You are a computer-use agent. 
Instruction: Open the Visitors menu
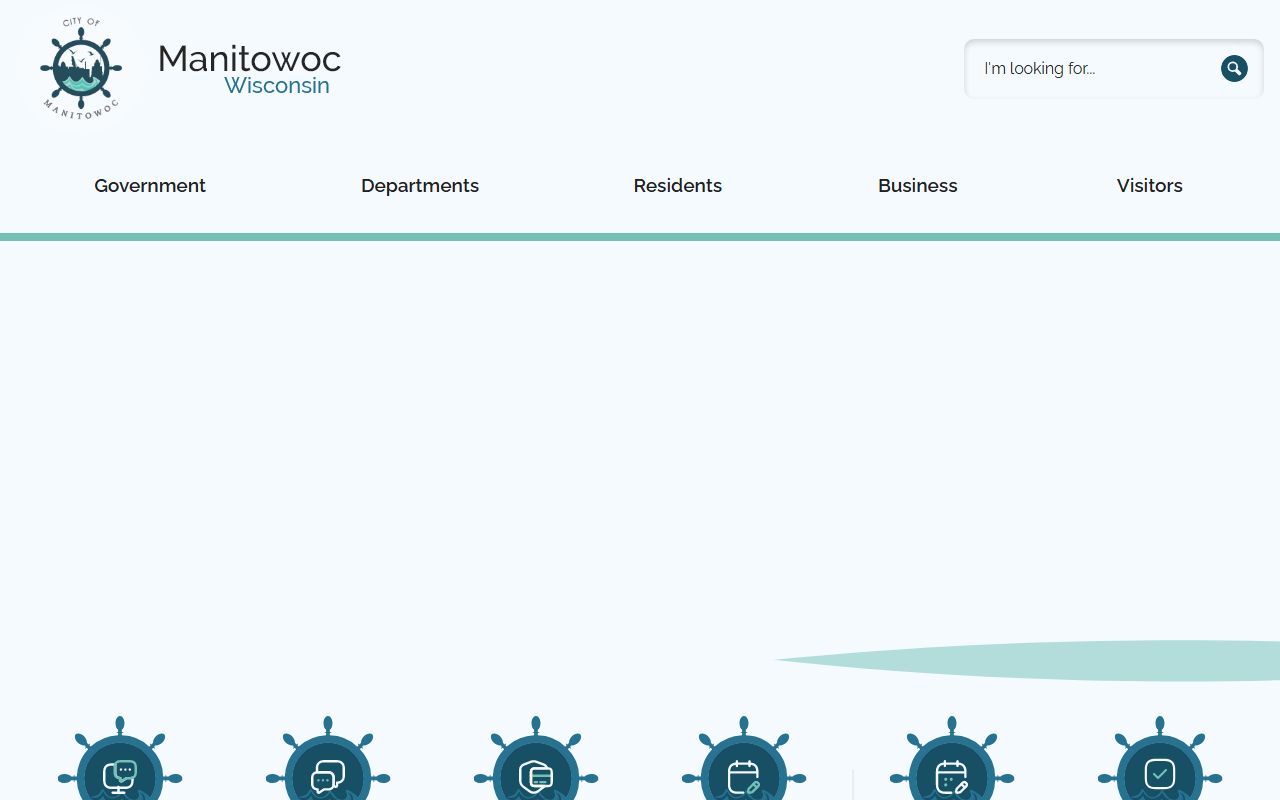click(x=1150, y=185)
